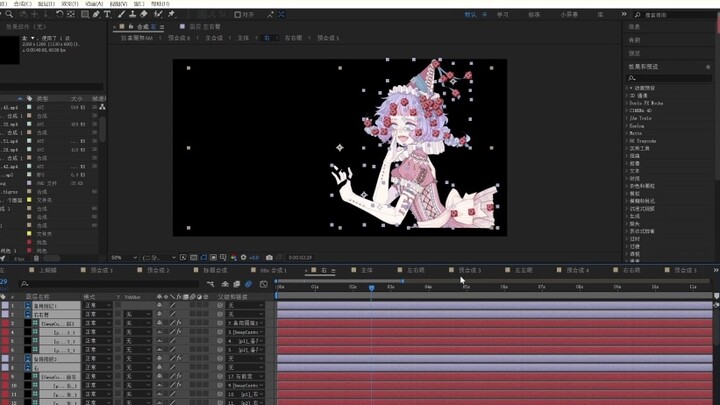
Task: Select the Roto Brush tool
Action: [158, 14]
